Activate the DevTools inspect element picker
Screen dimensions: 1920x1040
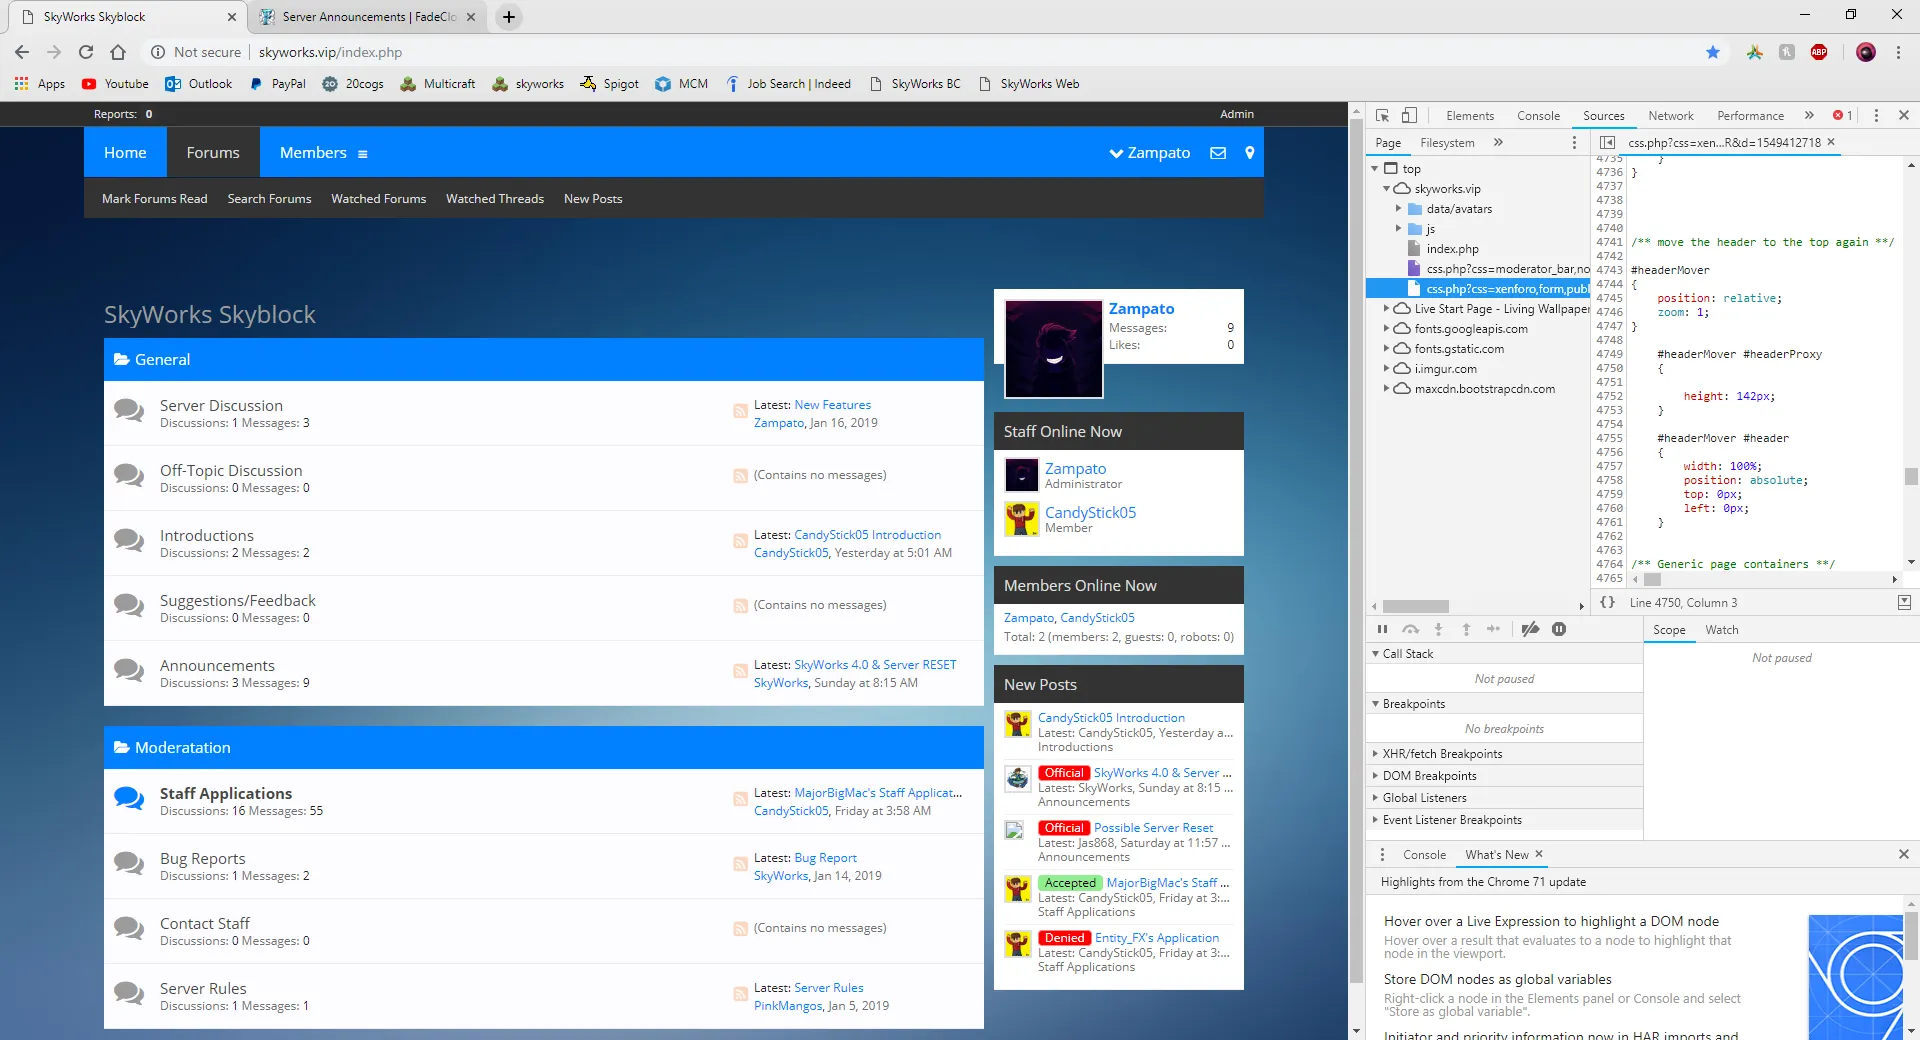1382,115
